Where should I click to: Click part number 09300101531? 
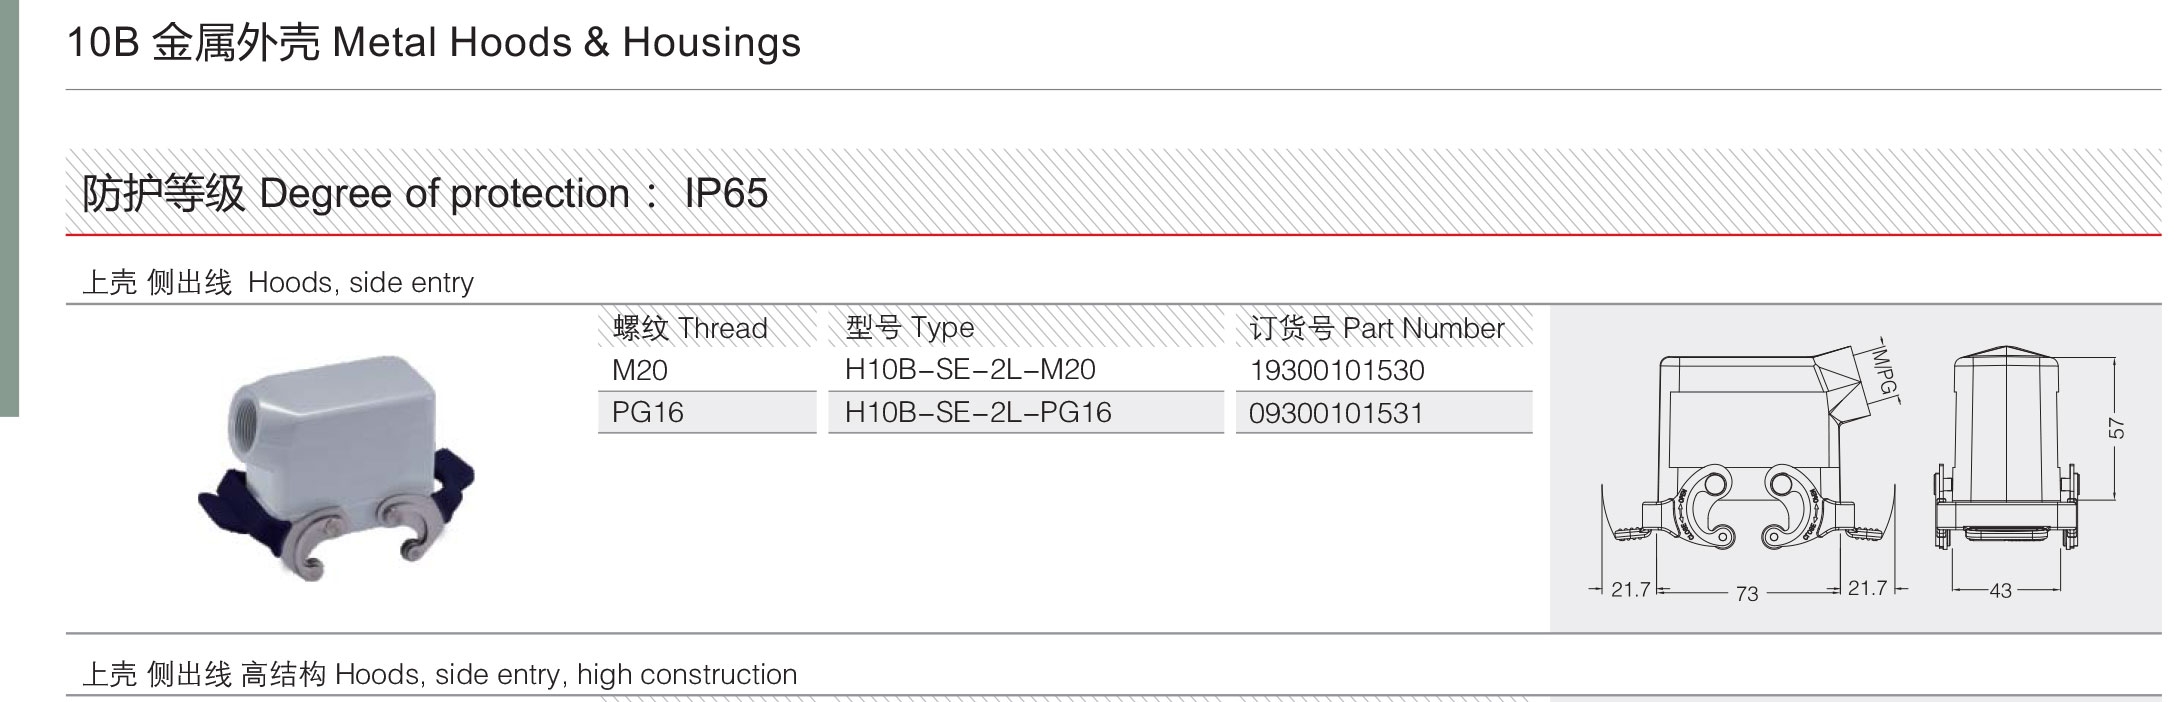(1336, 413)
